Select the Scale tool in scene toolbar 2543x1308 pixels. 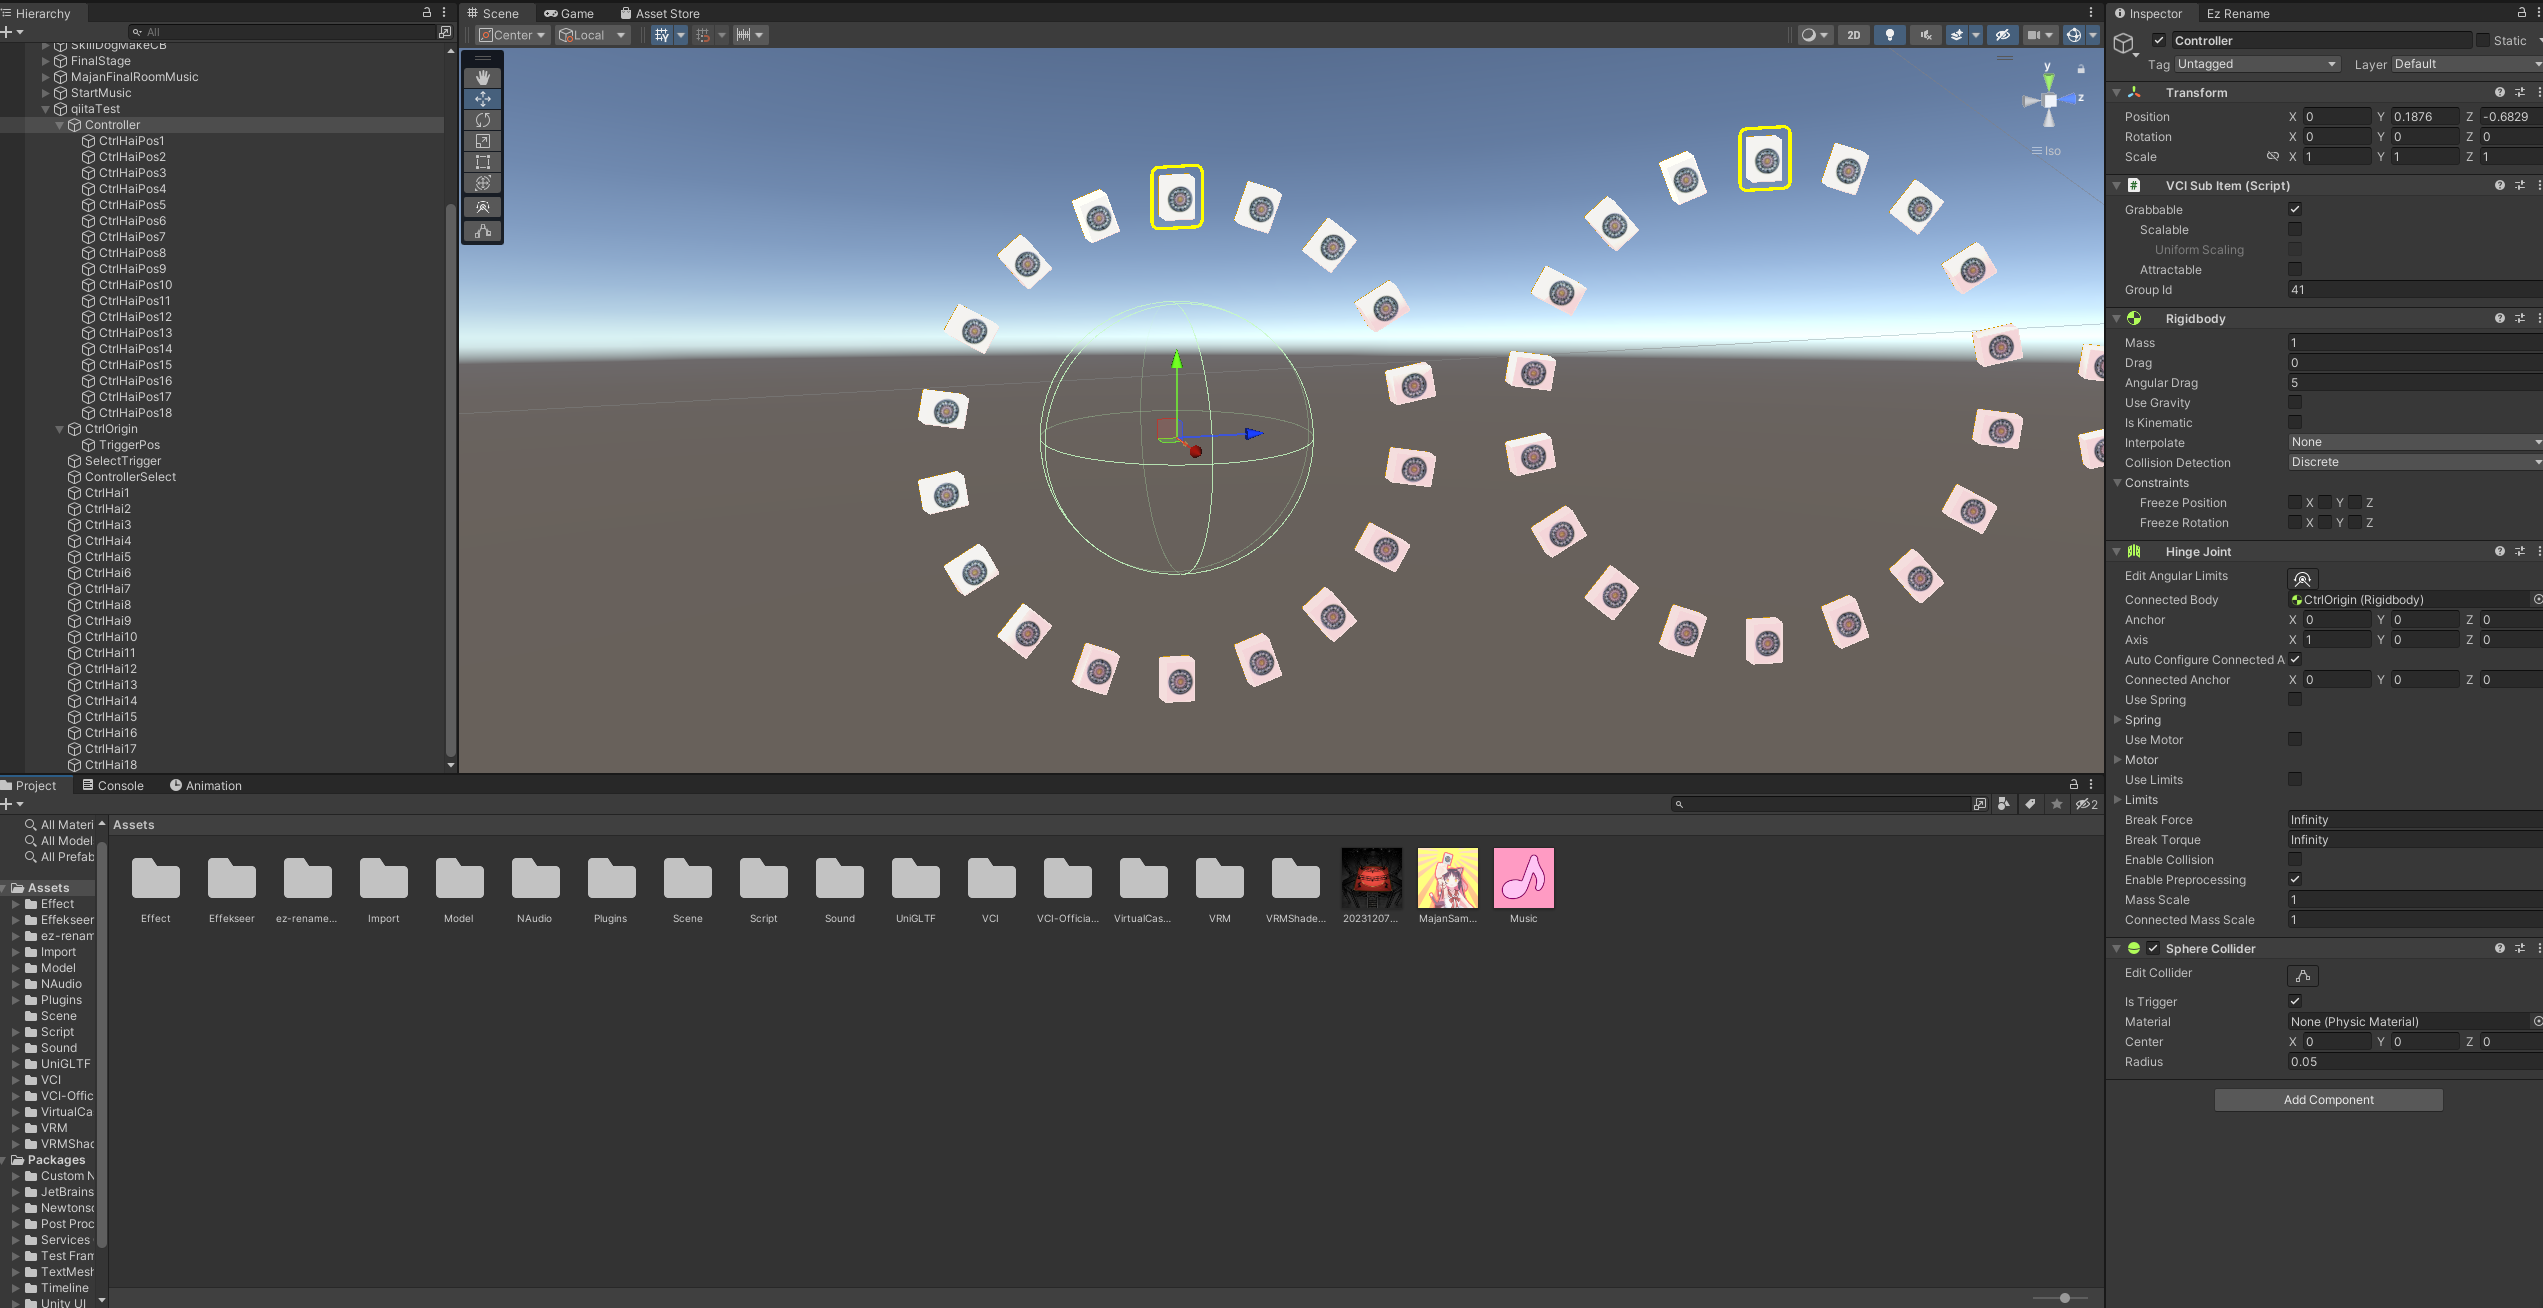pyautogui.click(x=483, y=141)
